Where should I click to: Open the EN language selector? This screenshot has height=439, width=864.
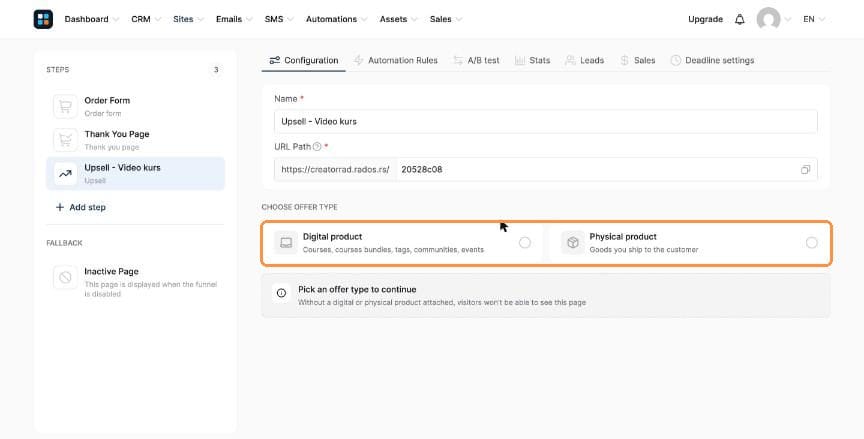(814, 19)
